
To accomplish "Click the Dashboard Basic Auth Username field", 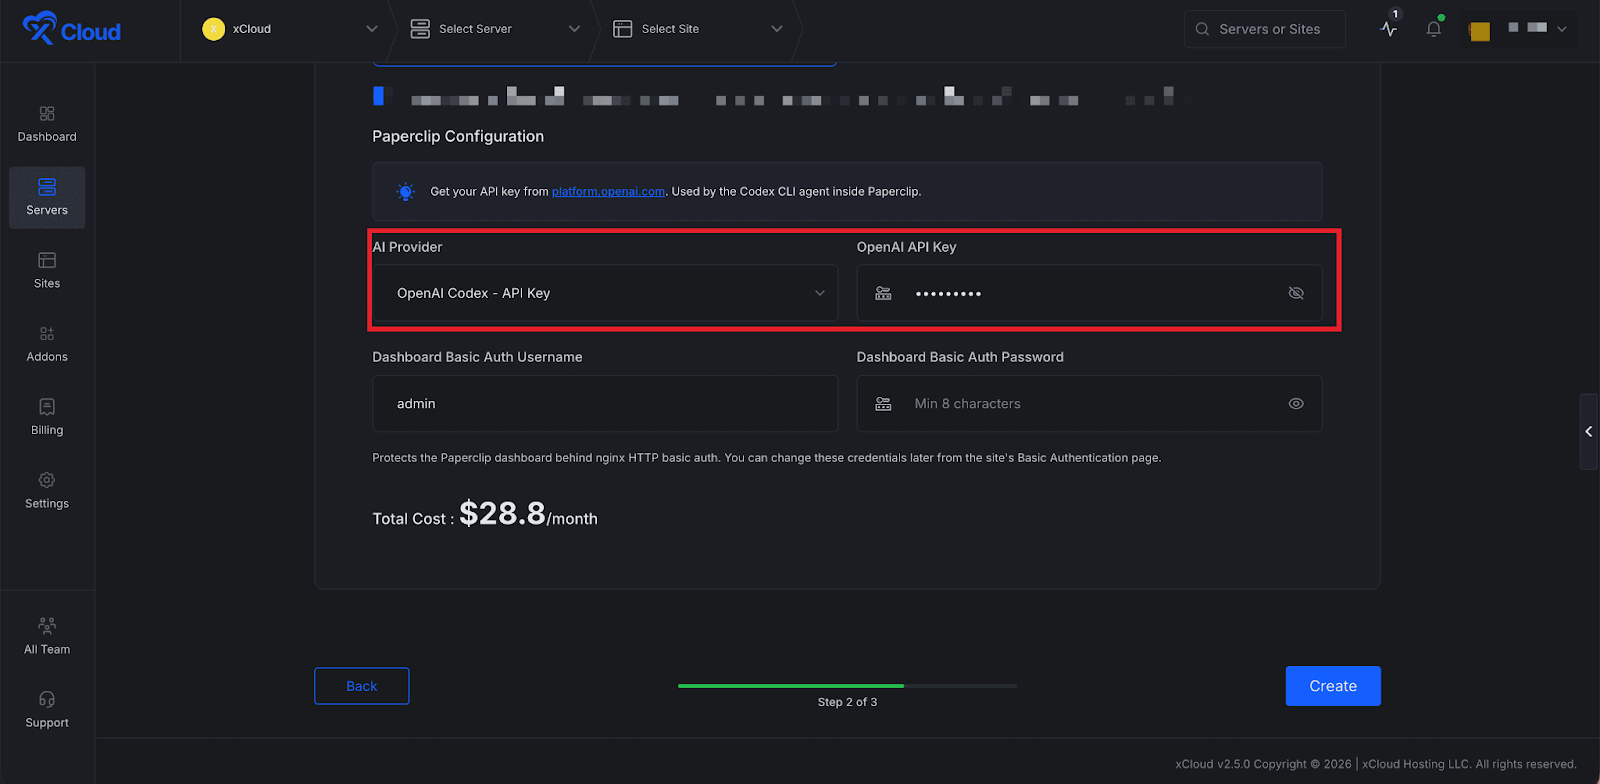I will 605,404.
